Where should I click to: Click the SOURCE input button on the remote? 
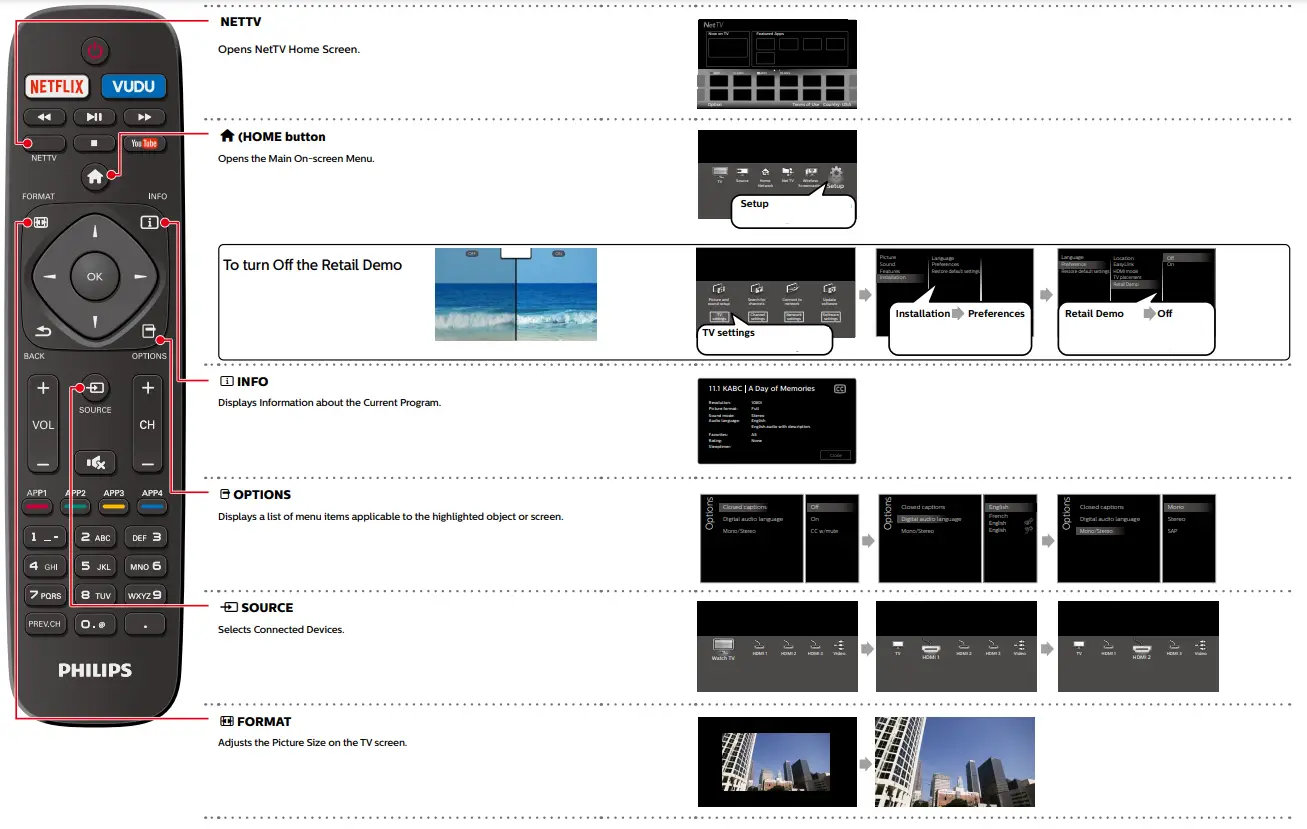pos(95,388)
